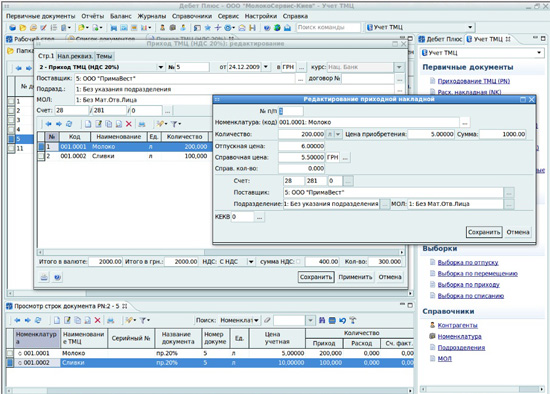
Task: Click forward arrow in document lines toolbar
Action: pos(28,320)
